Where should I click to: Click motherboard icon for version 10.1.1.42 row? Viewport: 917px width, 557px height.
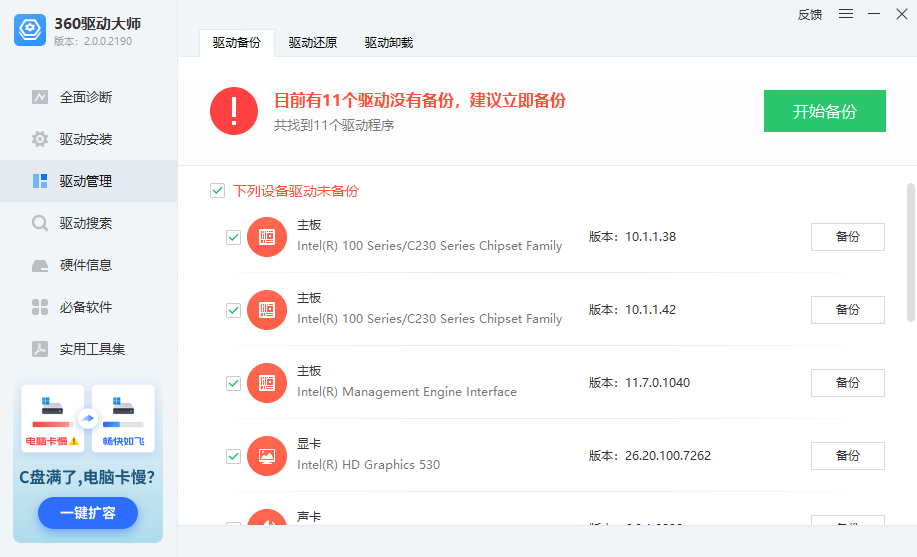click(267, 310)
